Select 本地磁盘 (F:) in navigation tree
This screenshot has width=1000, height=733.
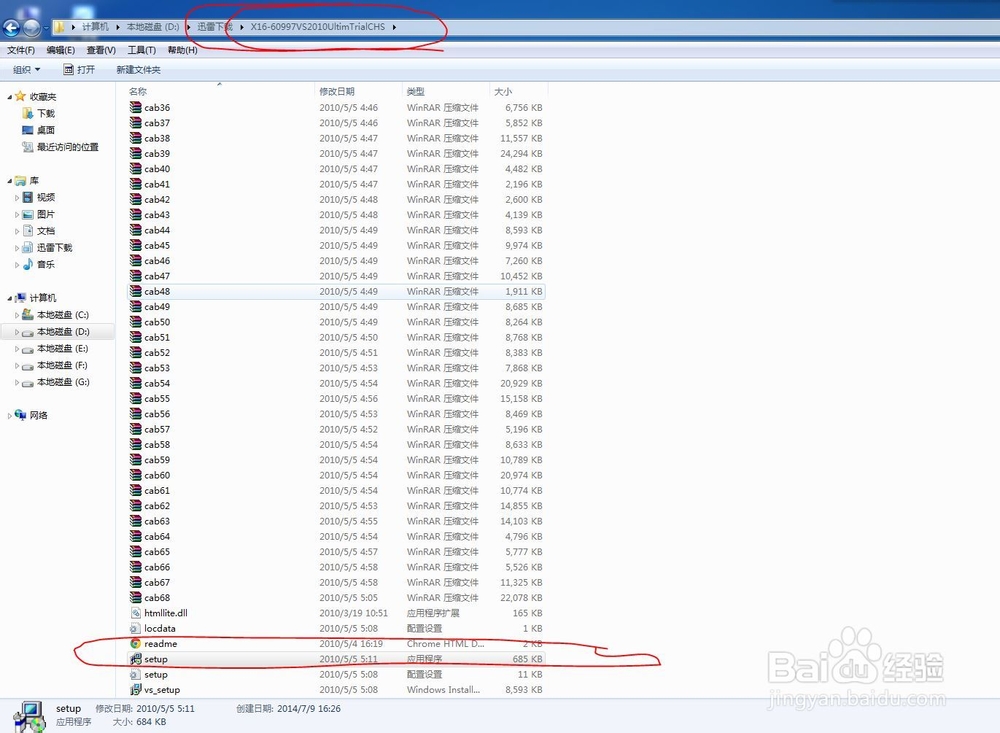point(62,366)
